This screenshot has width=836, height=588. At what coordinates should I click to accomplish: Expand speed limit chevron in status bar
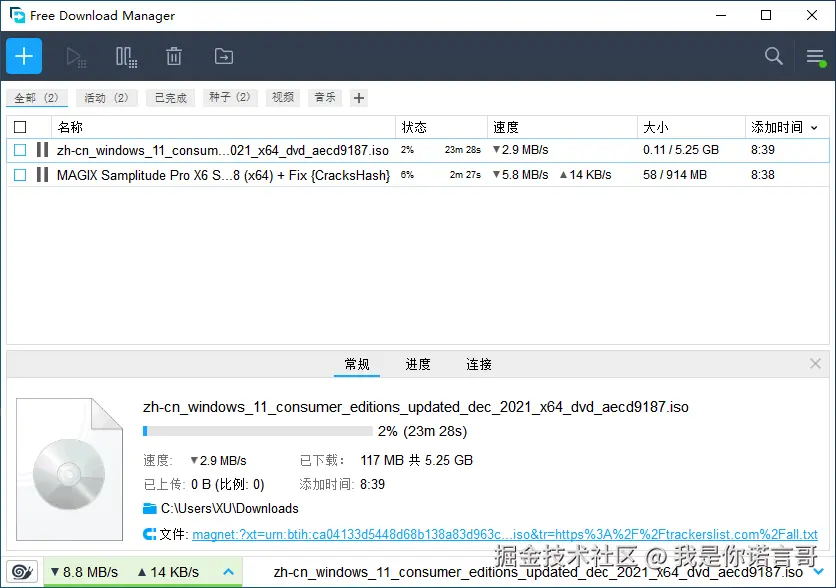pos(228,572)
